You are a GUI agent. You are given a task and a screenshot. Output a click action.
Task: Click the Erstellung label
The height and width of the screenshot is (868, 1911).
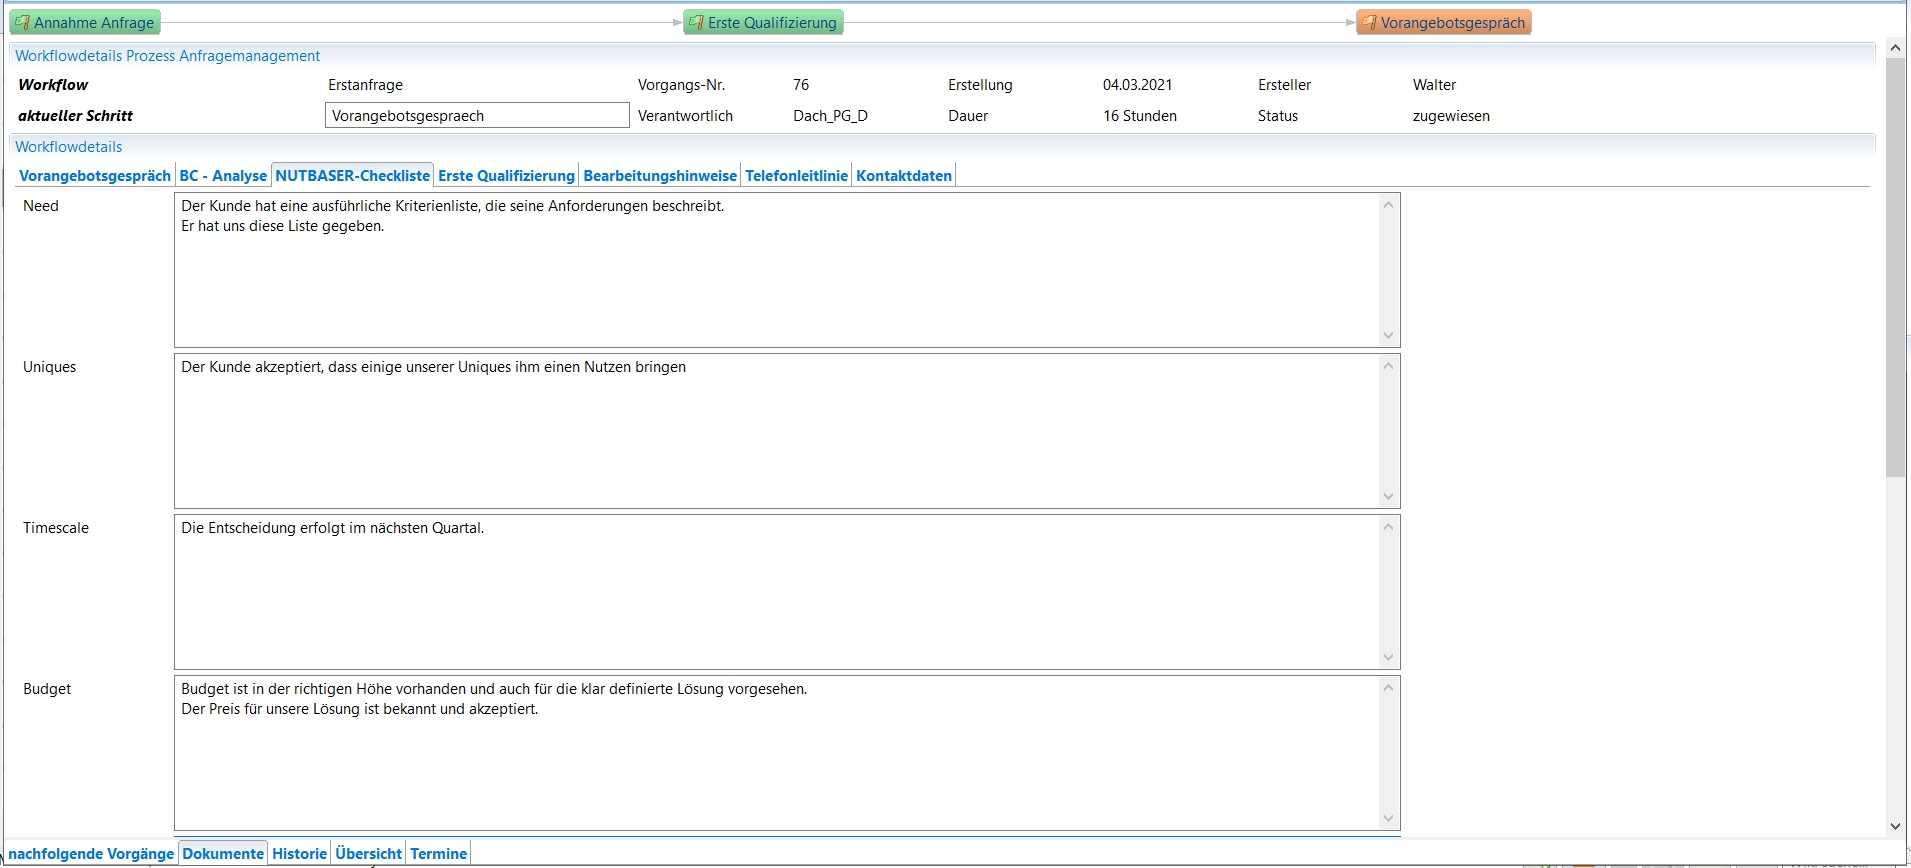980,85
